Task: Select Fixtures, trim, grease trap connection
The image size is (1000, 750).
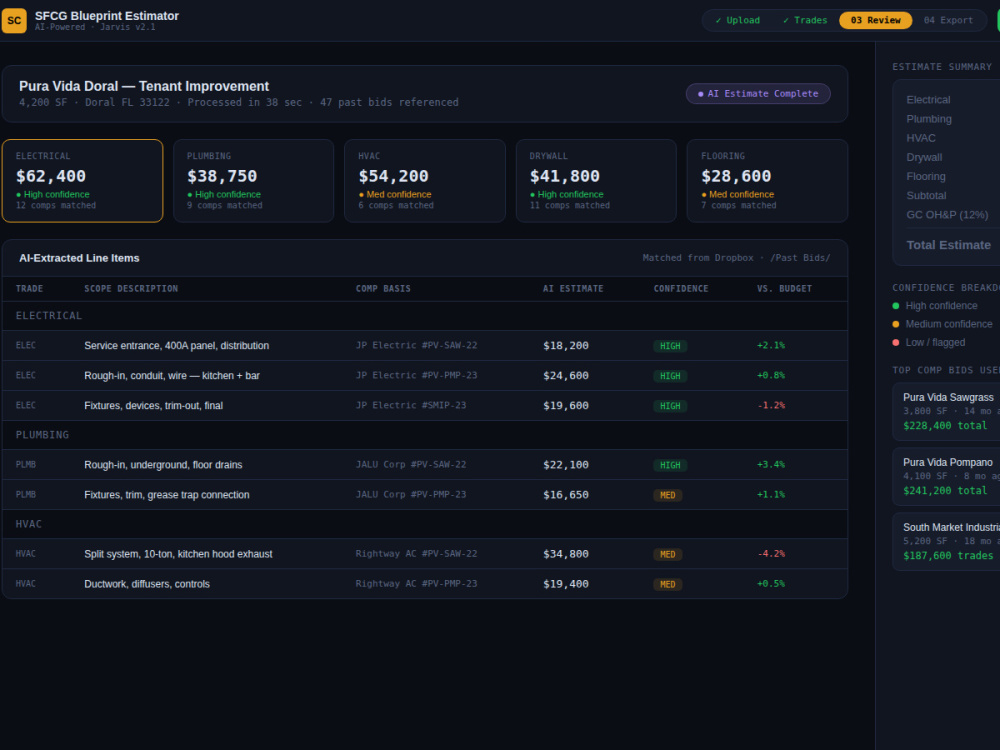Action: click(425, 495)
